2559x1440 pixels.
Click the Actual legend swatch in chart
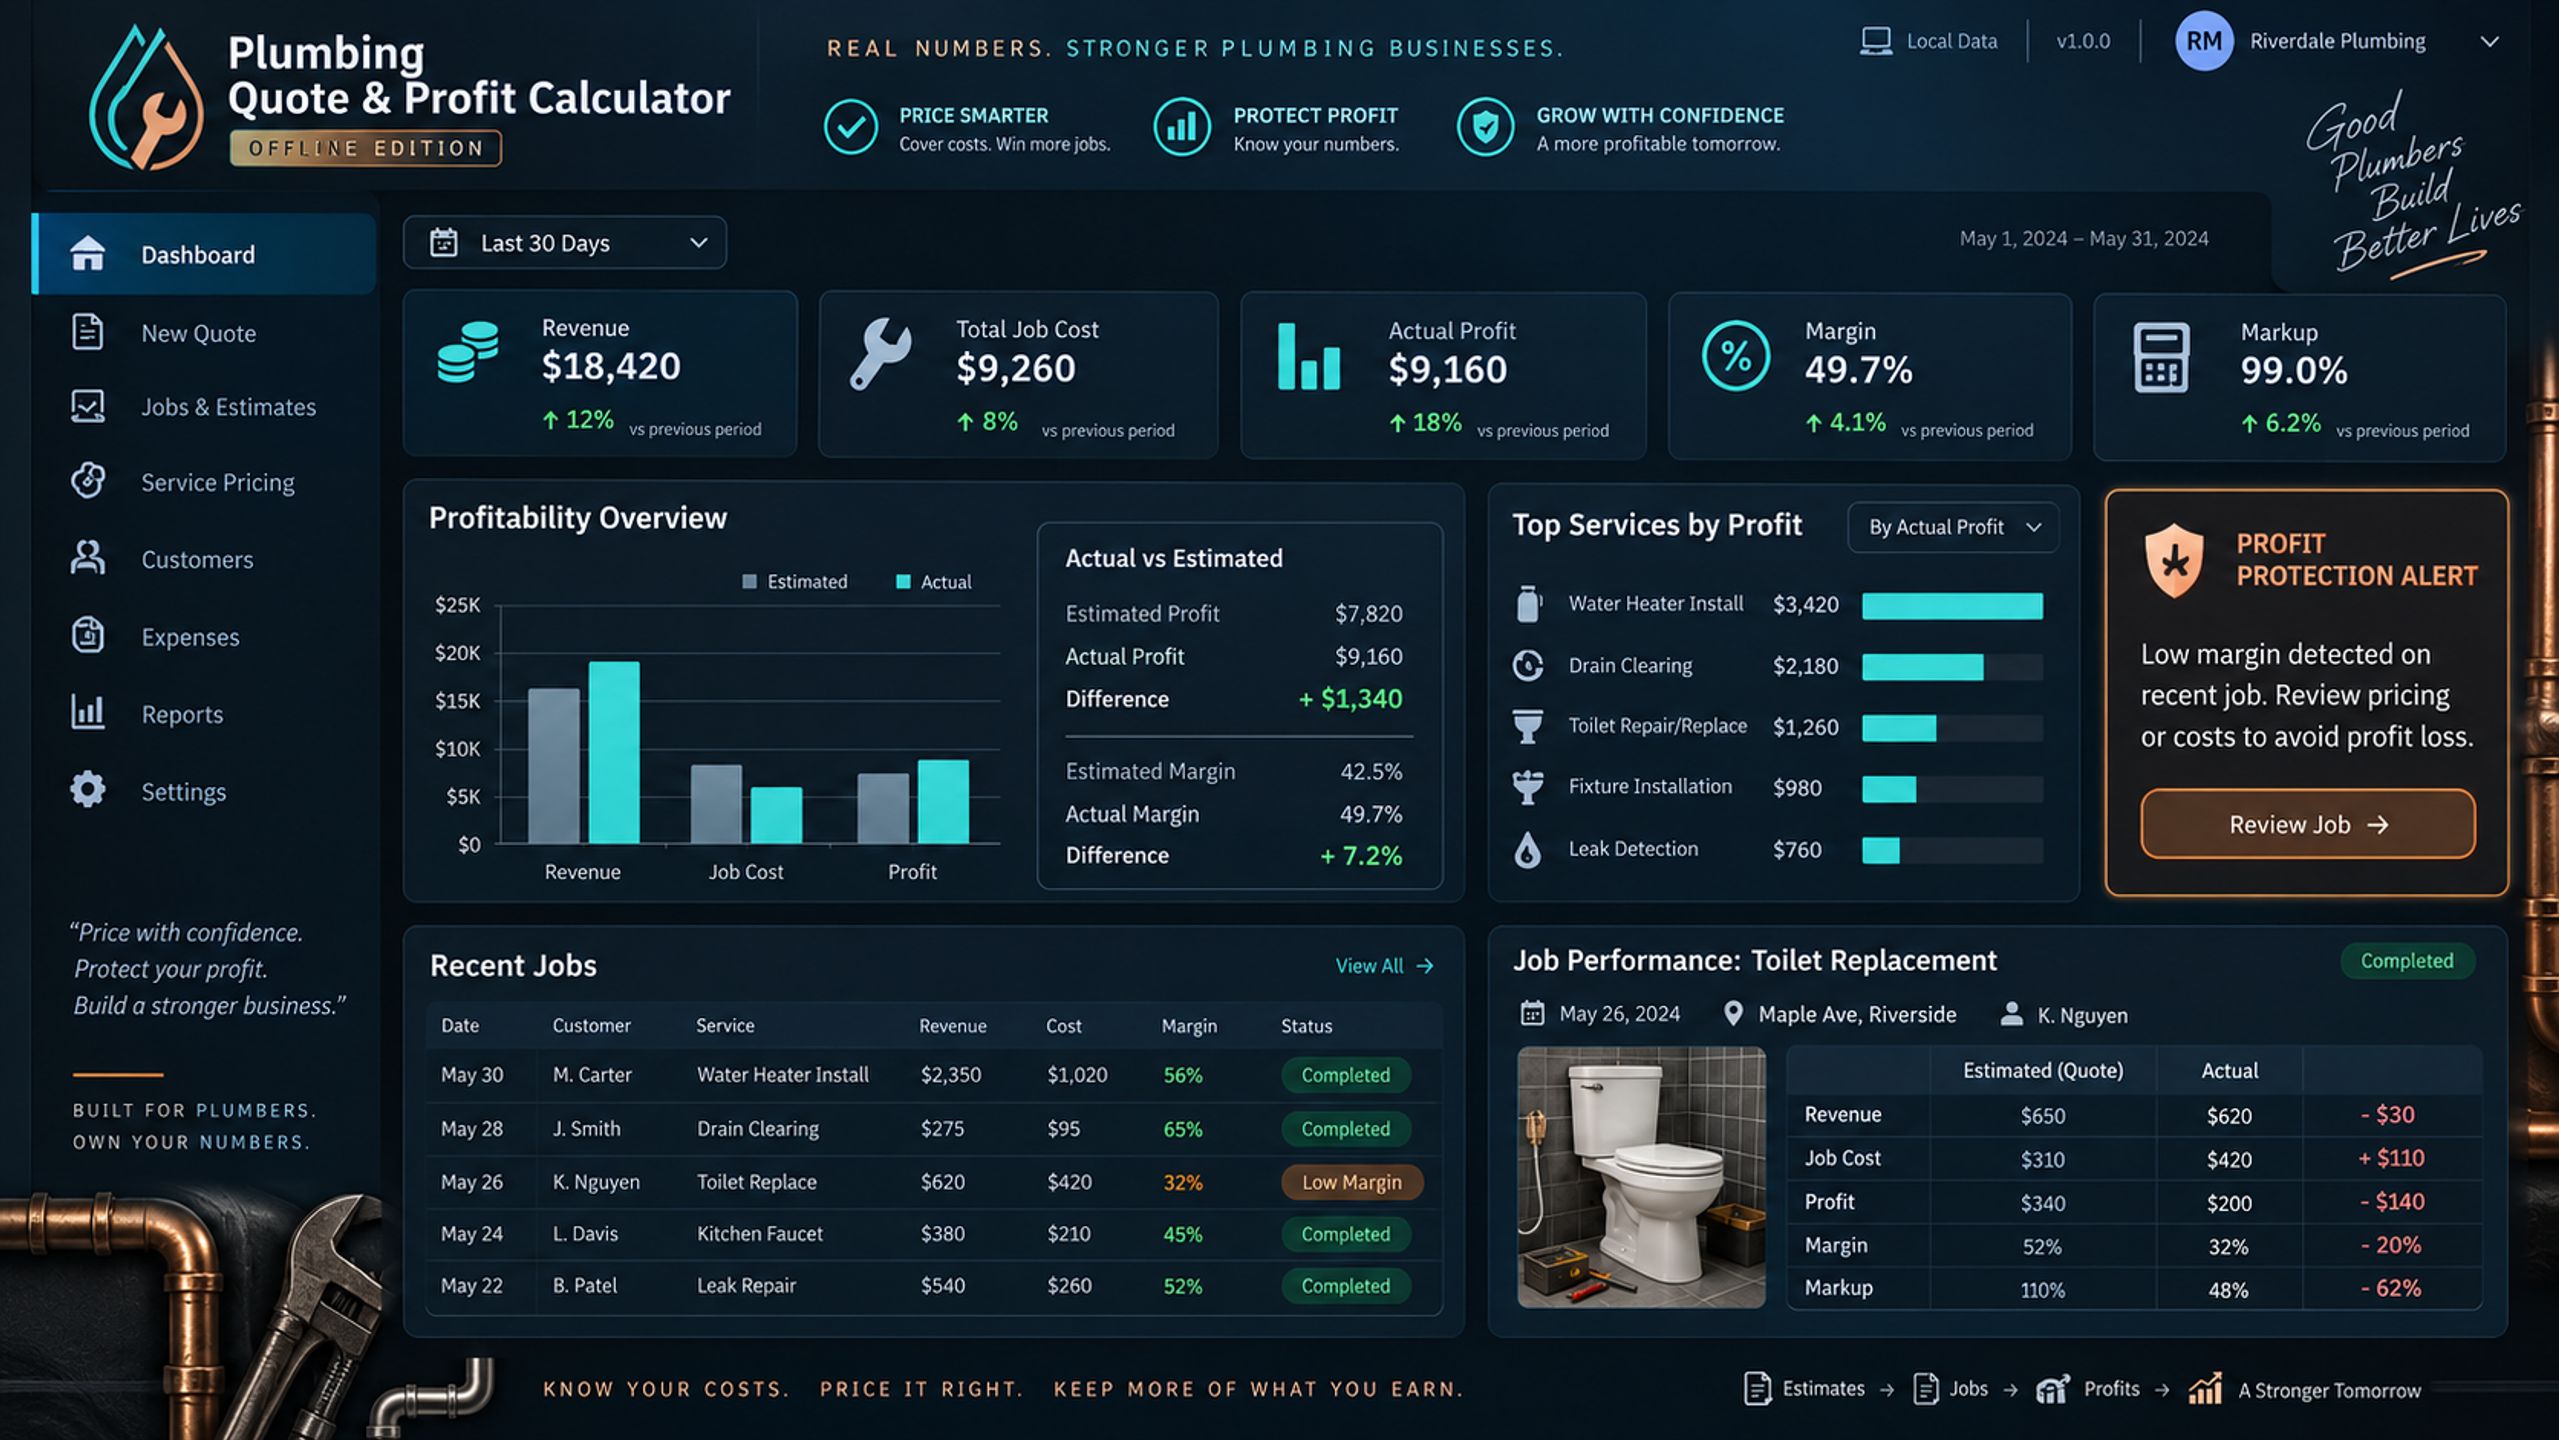903,582
